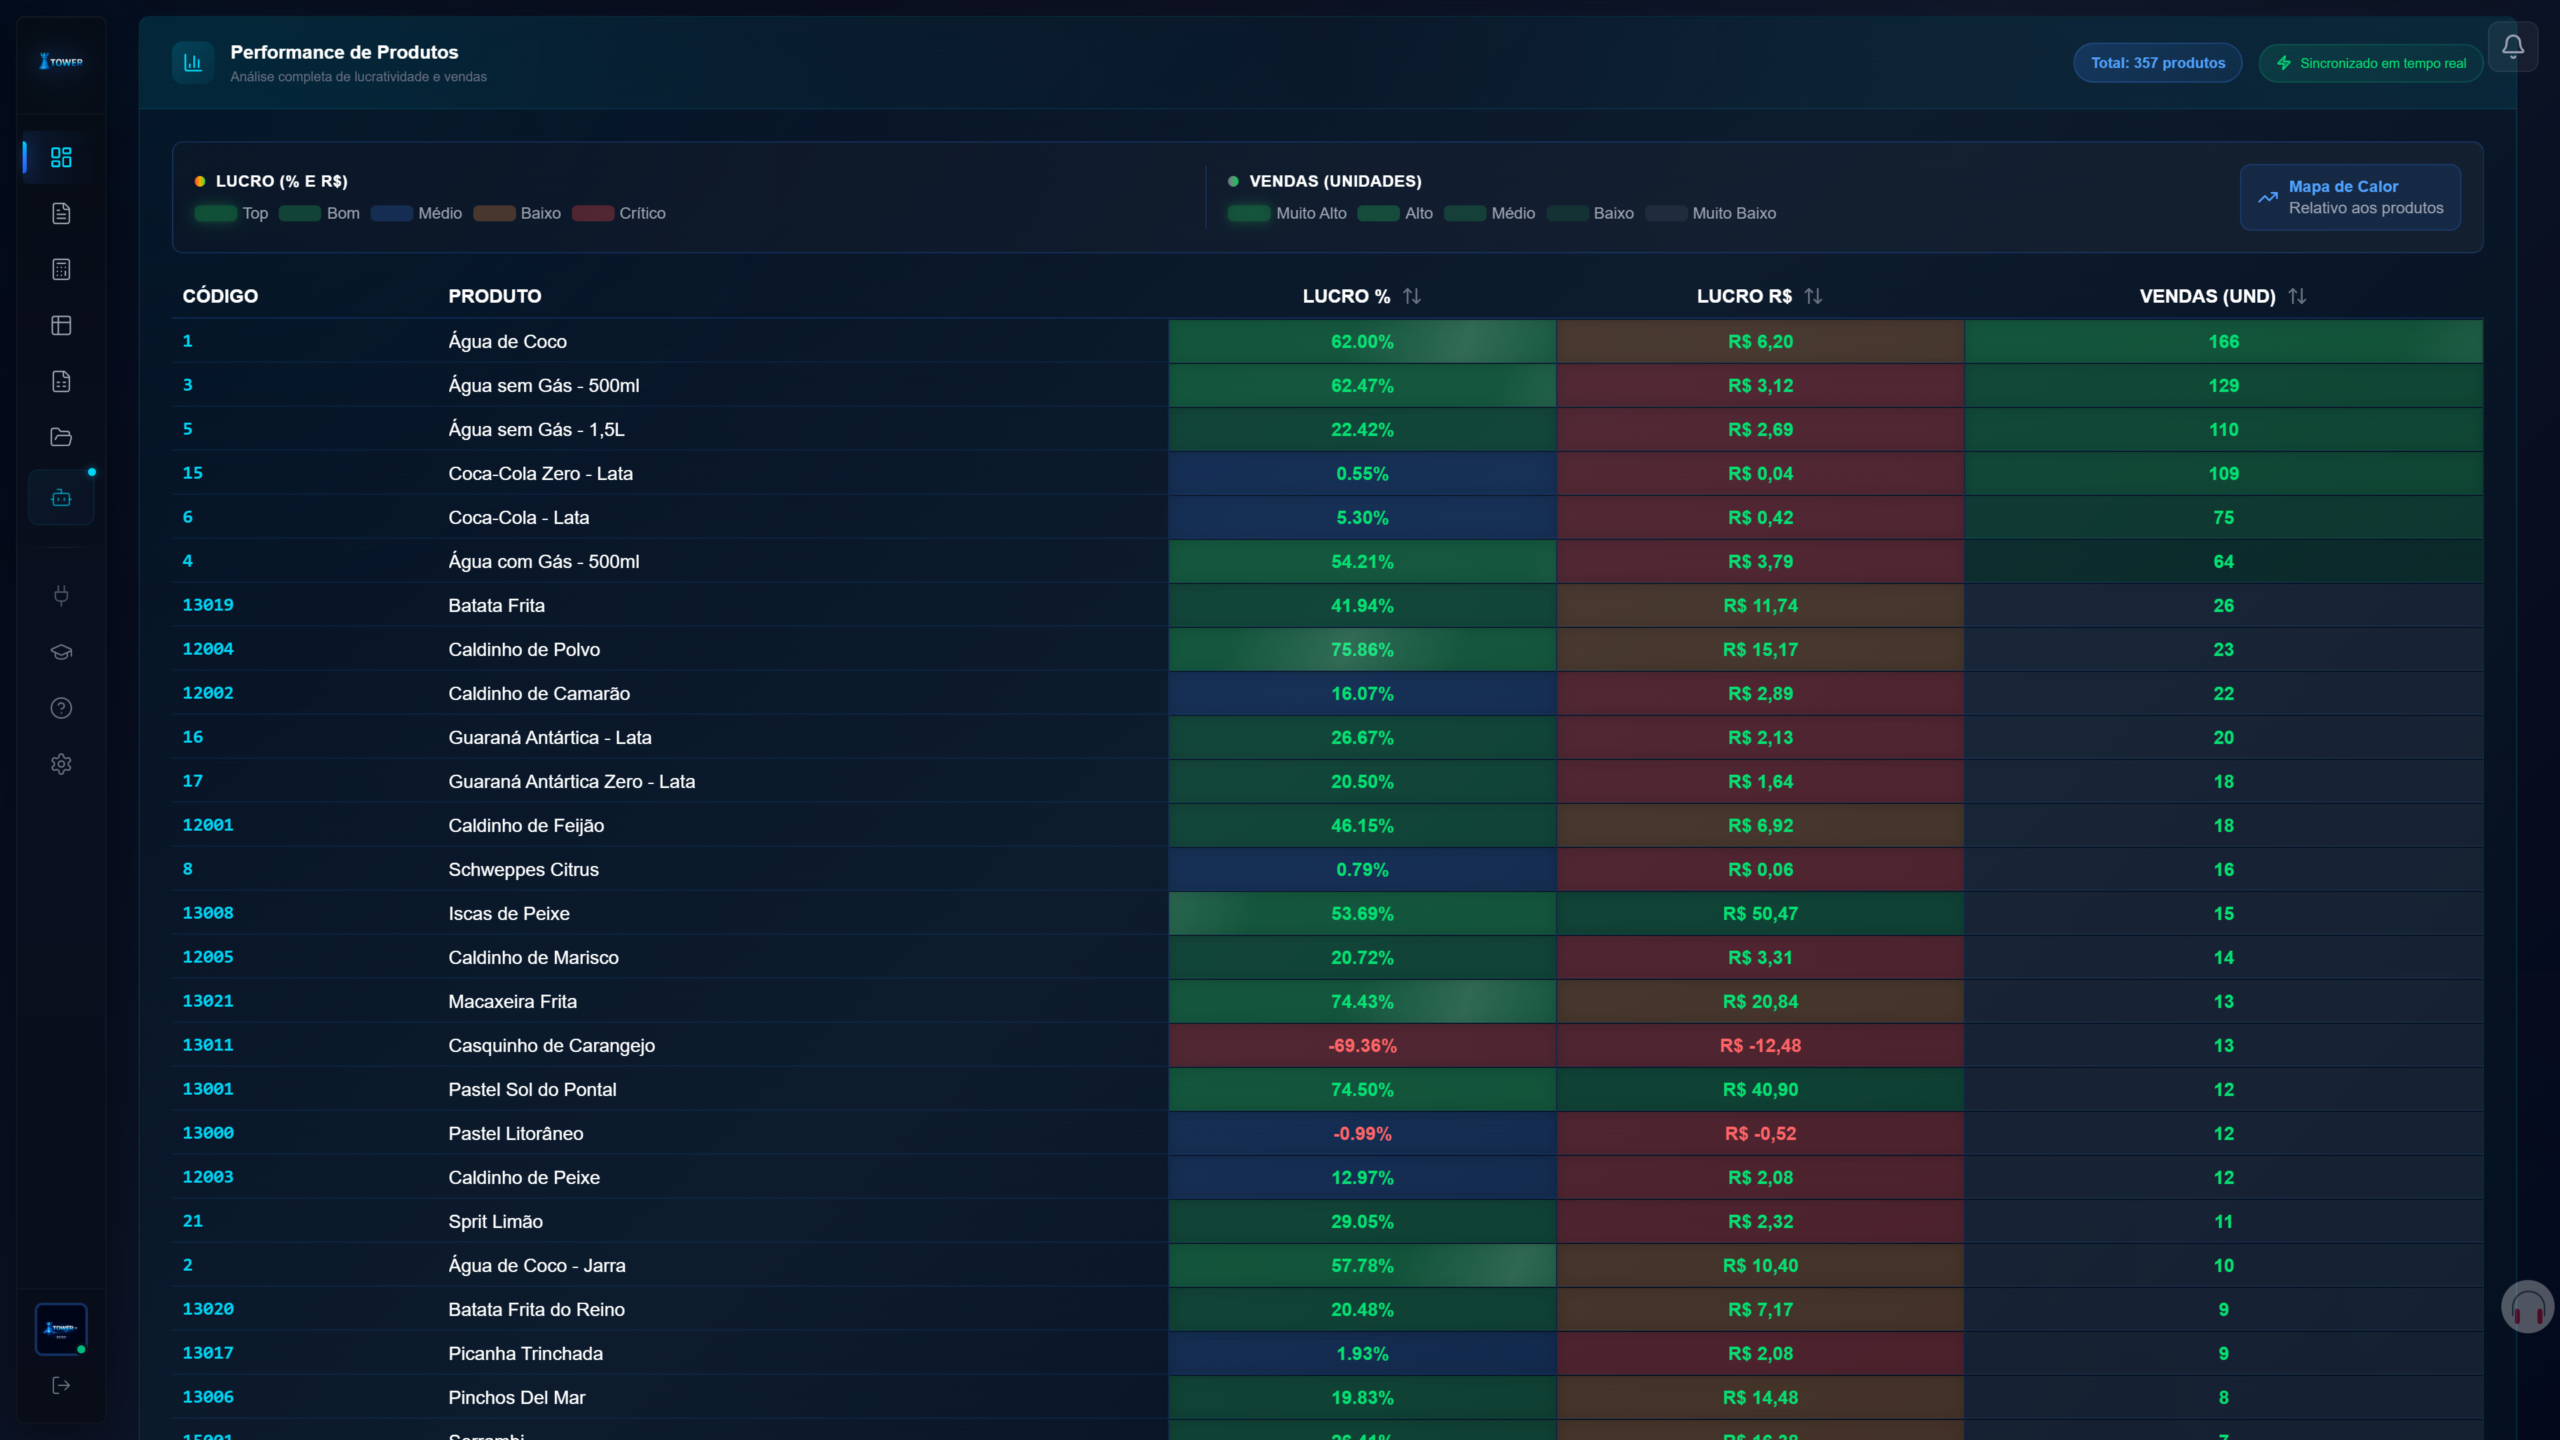2560x1440 pixels.
Task: Toggle sort on LUCRO R$ column
Action: click(x=1814, y=295)
